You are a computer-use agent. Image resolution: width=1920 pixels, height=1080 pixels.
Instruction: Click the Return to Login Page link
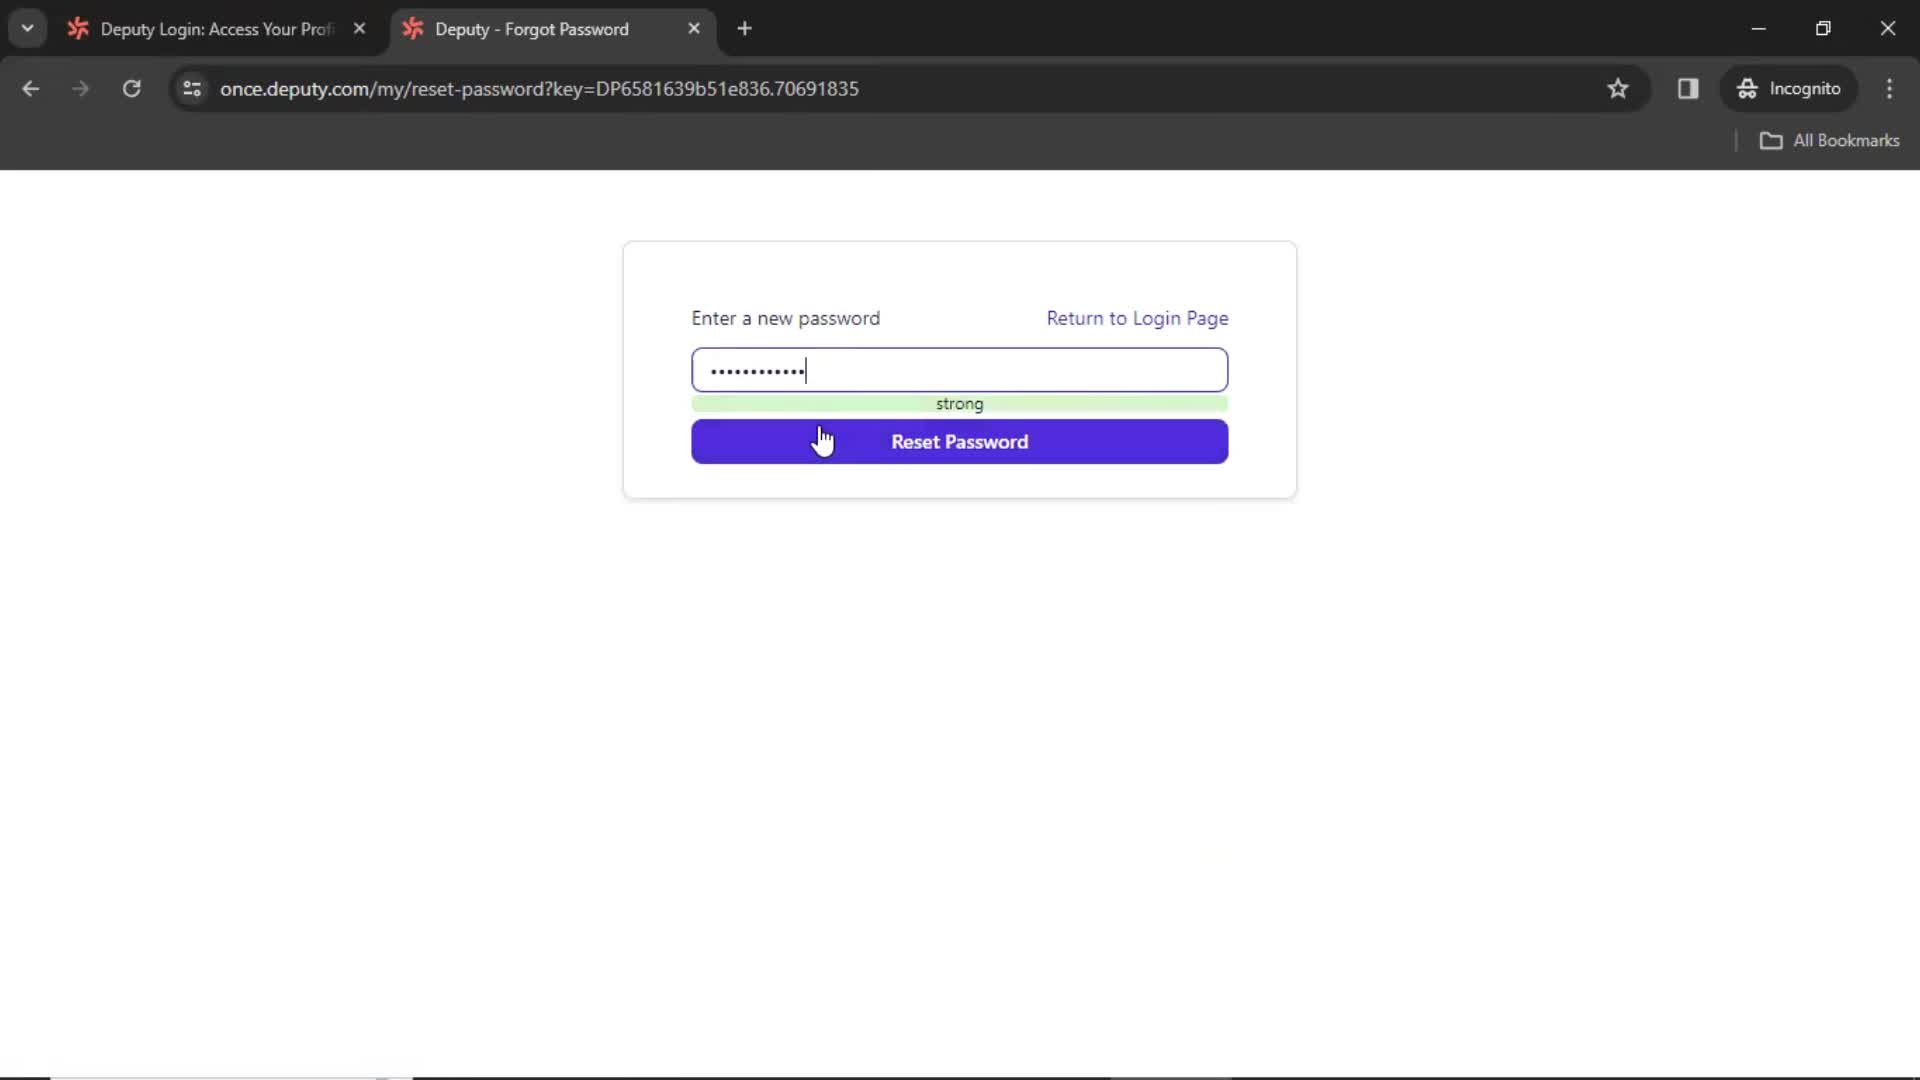tap(1137, 318)
